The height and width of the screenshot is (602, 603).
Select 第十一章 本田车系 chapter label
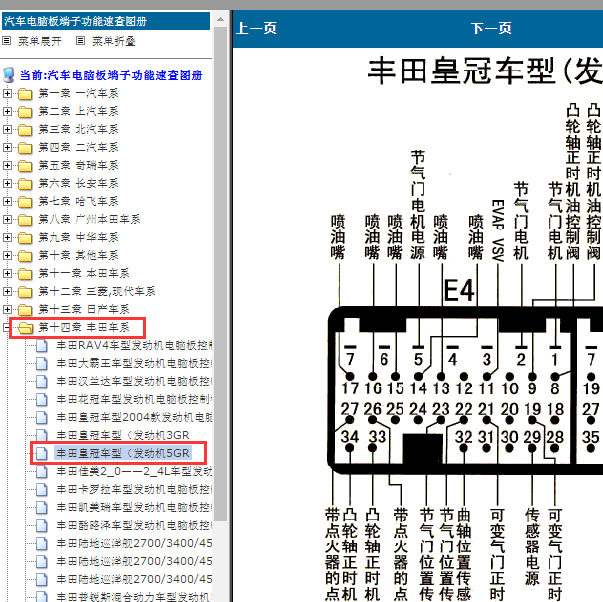point(84,273)
